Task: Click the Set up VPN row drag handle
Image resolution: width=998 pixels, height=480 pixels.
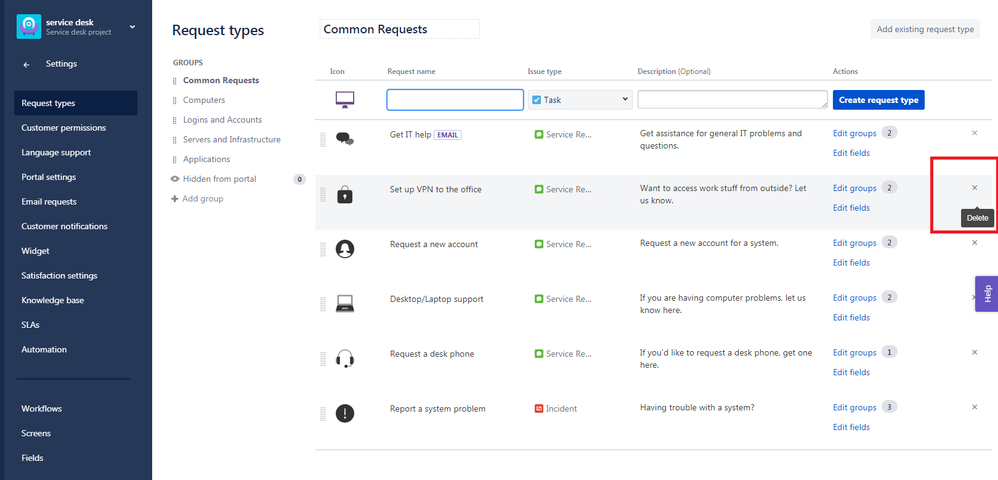Action: 323,194
